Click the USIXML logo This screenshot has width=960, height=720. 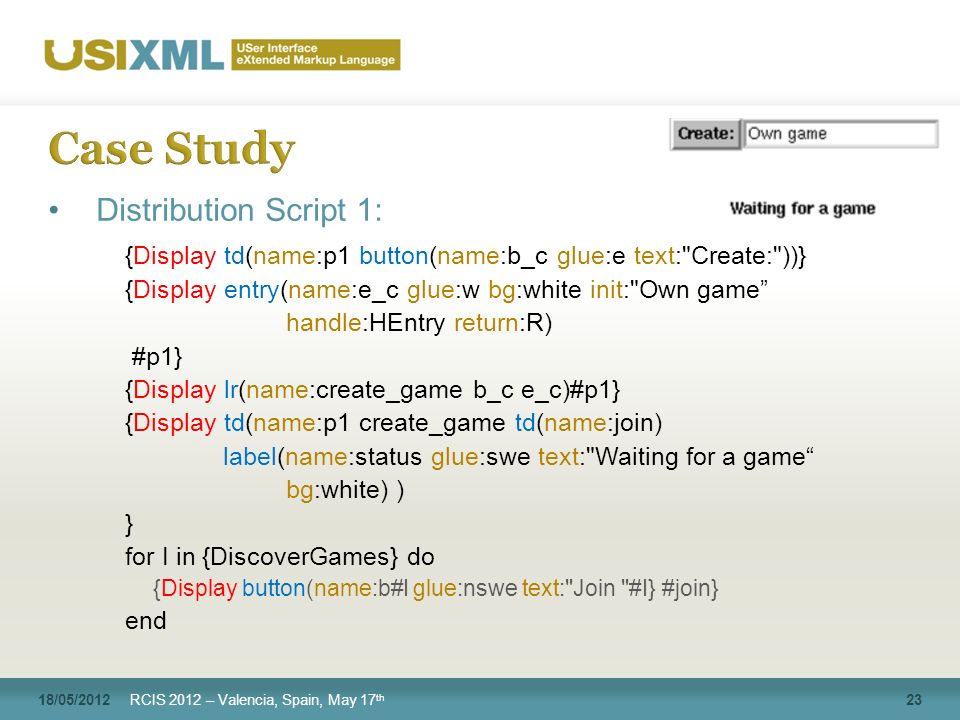point(133,55)
